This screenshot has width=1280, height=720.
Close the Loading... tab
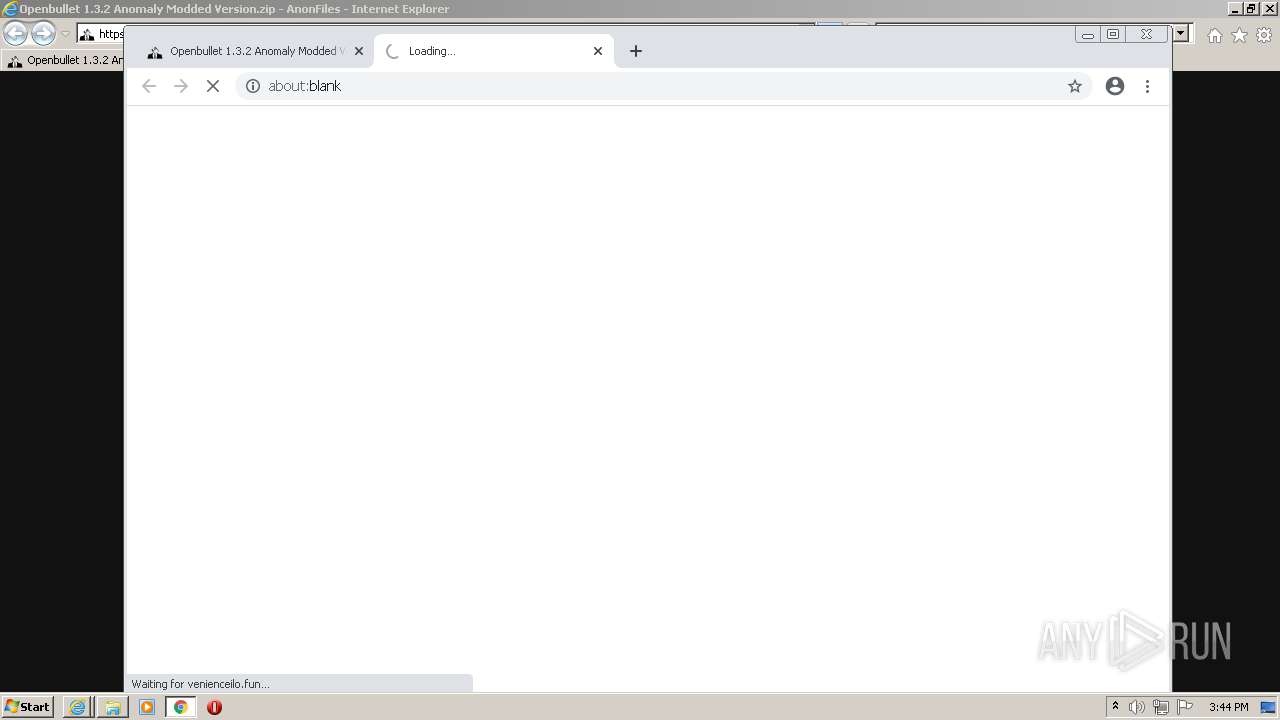598,51
